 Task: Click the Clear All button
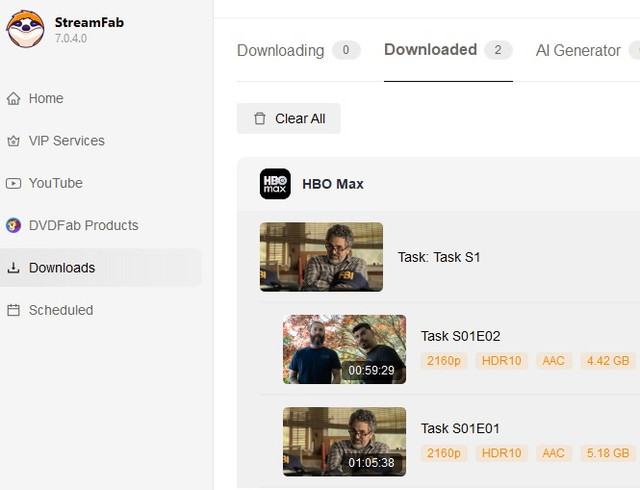pos(289,118)
